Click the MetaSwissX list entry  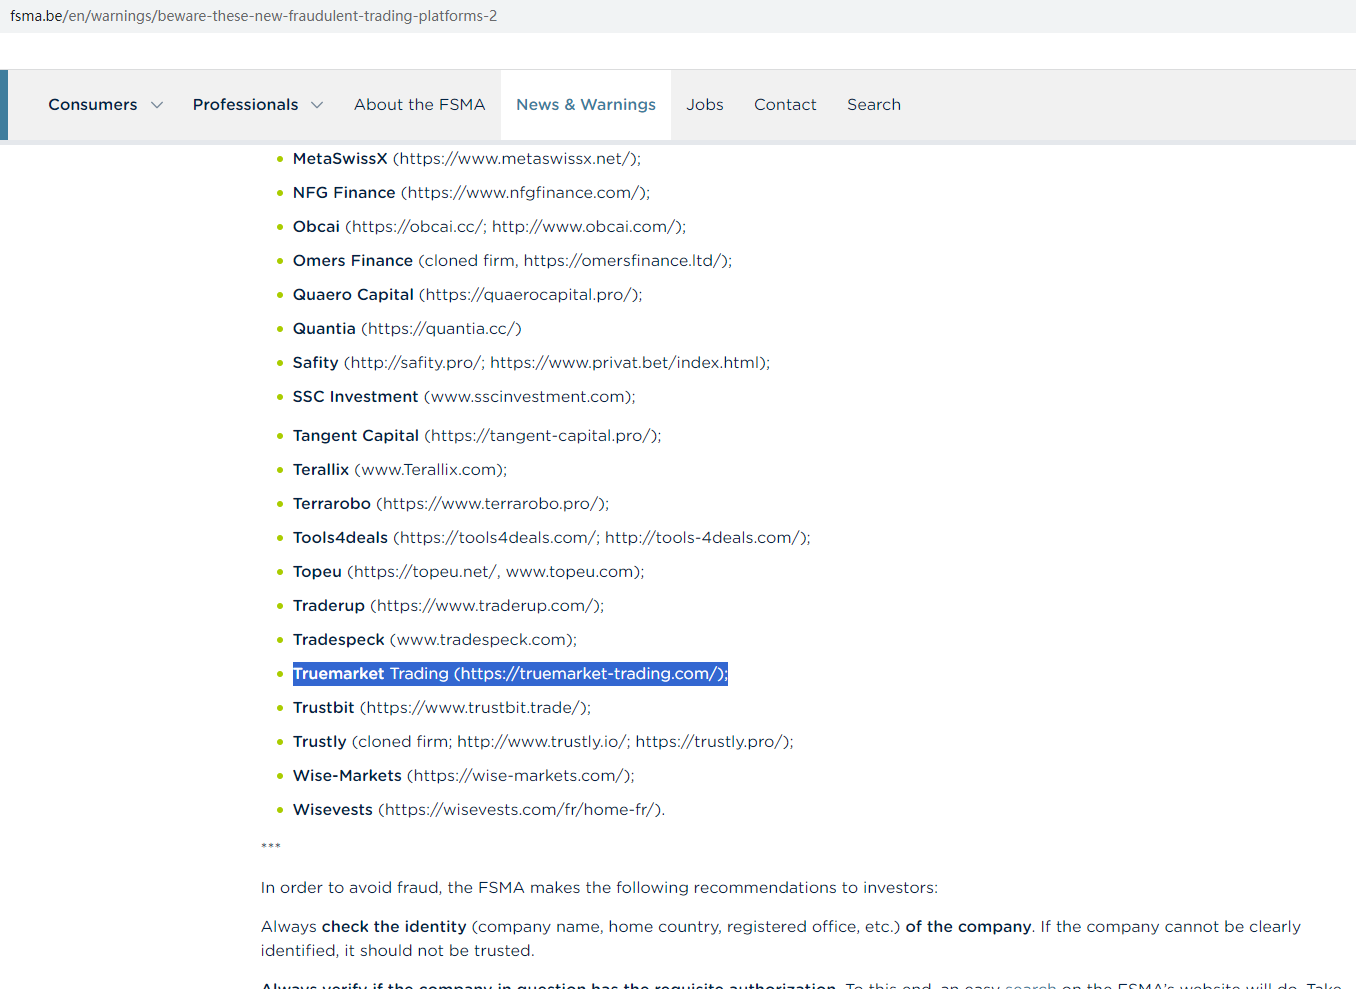pyautogui.click(x=467, y=159)
